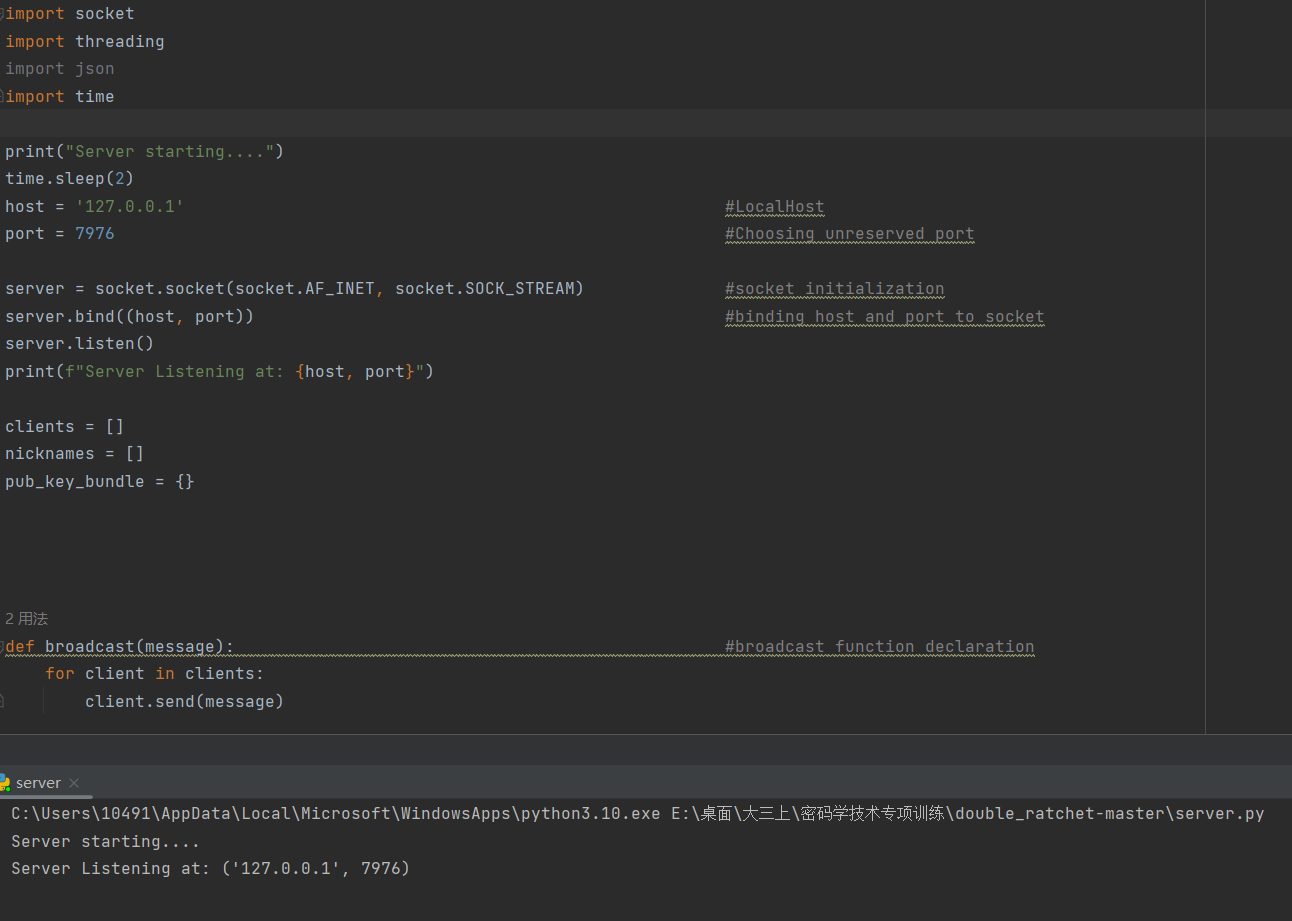Click the 'import socket' line
Screen dimensions: 1292x921
[x=70, y=14]
